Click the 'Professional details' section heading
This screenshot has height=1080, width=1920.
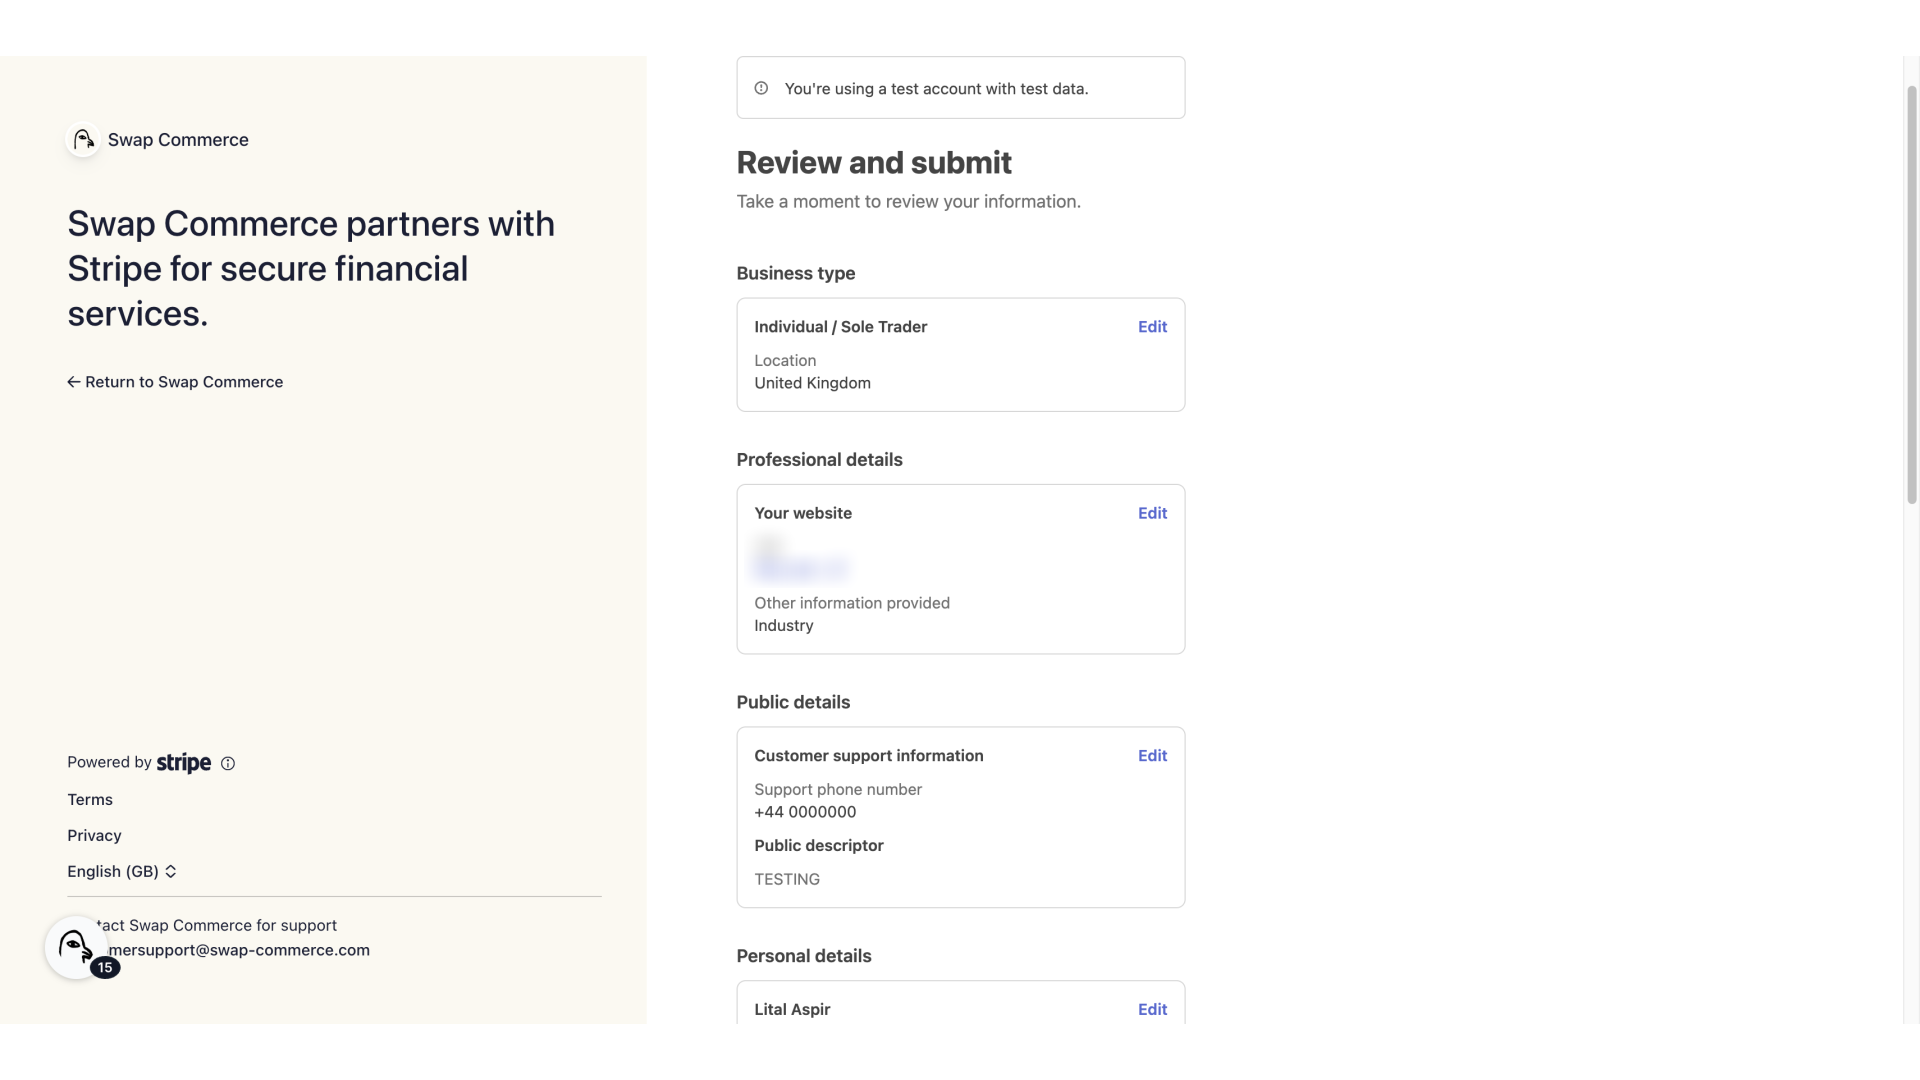819,460
